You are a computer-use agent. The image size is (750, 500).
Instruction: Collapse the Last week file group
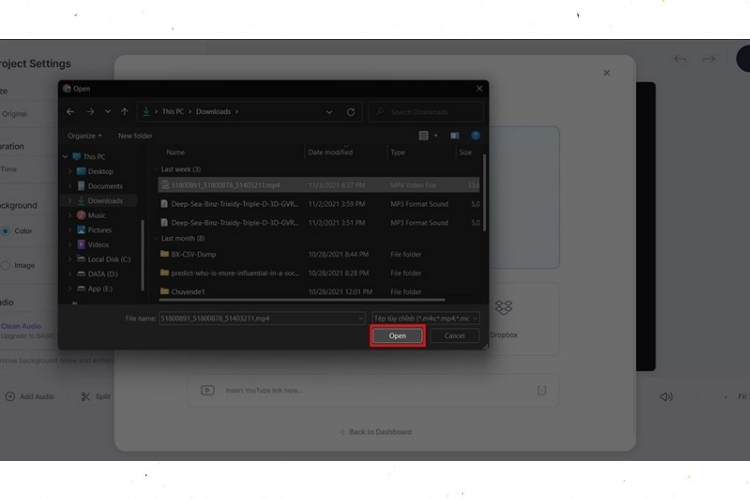(156, 169)
